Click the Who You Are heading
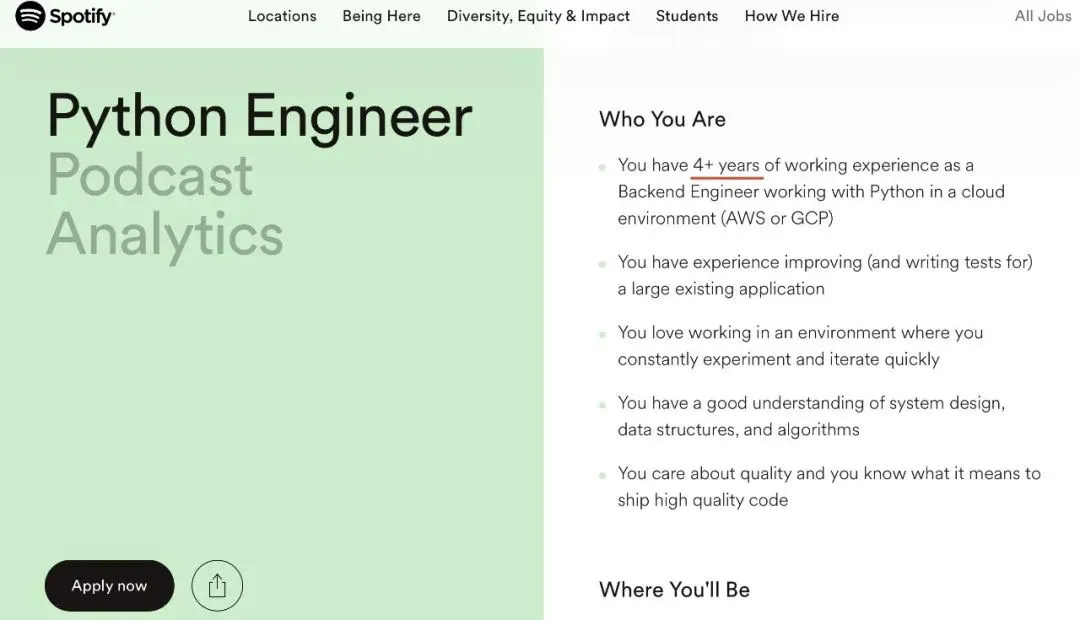This screenshot has height=620, width=1080. coord(662,119)
